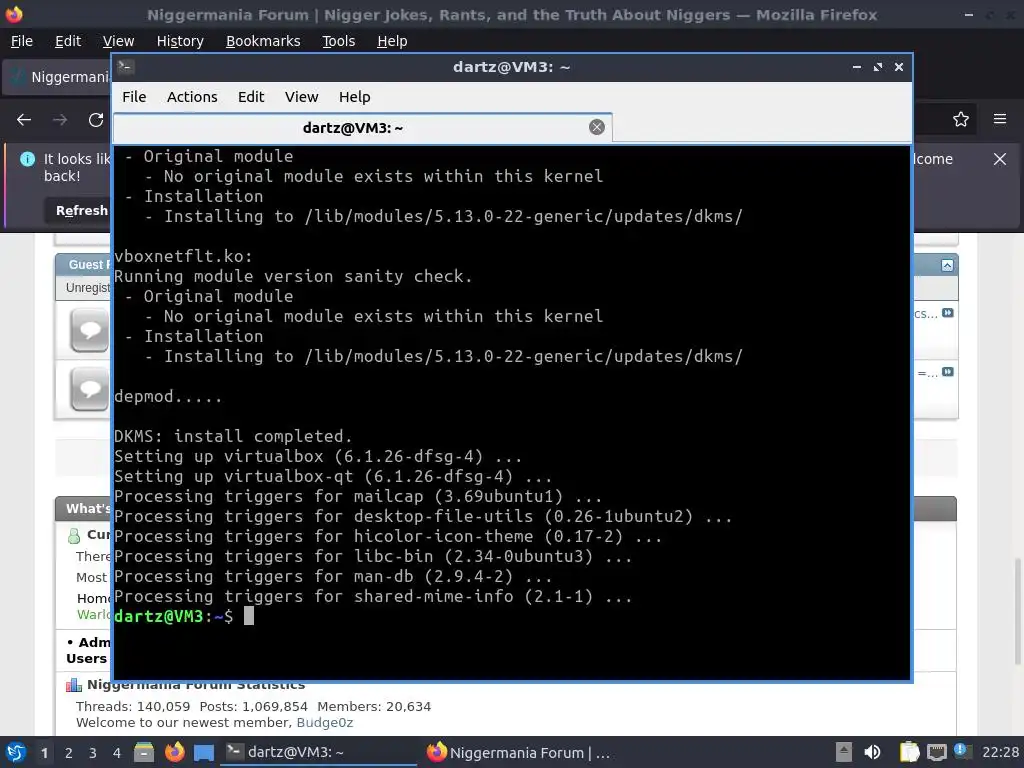Open the terminal's Help menu

pos(355,97)
